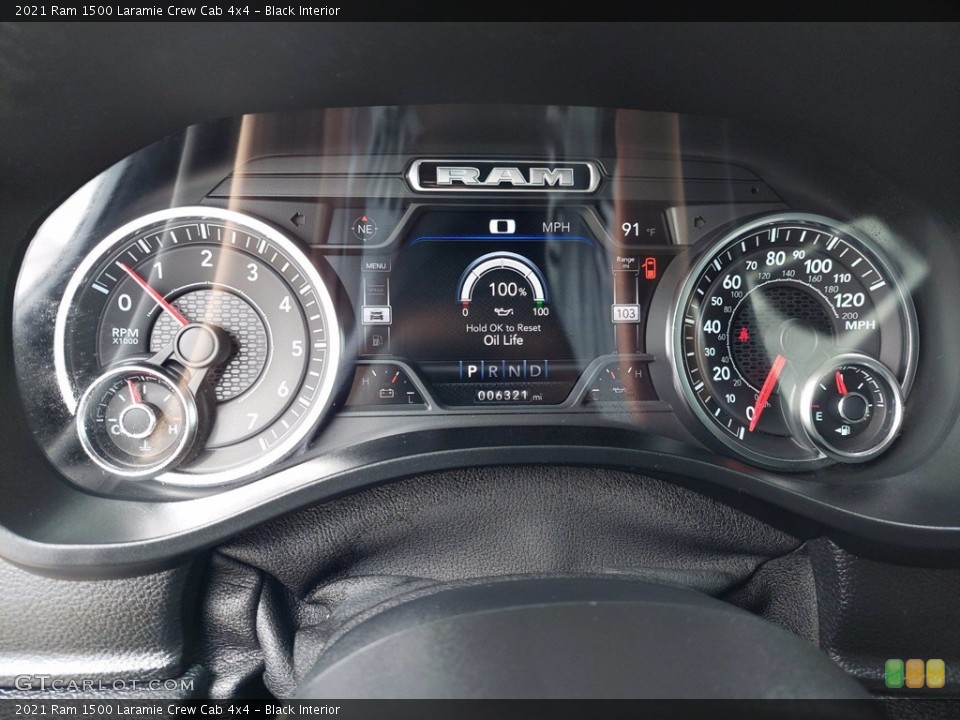960x720 pixels.
Task: Select gear indicator P
Action: tap(471, 371)
